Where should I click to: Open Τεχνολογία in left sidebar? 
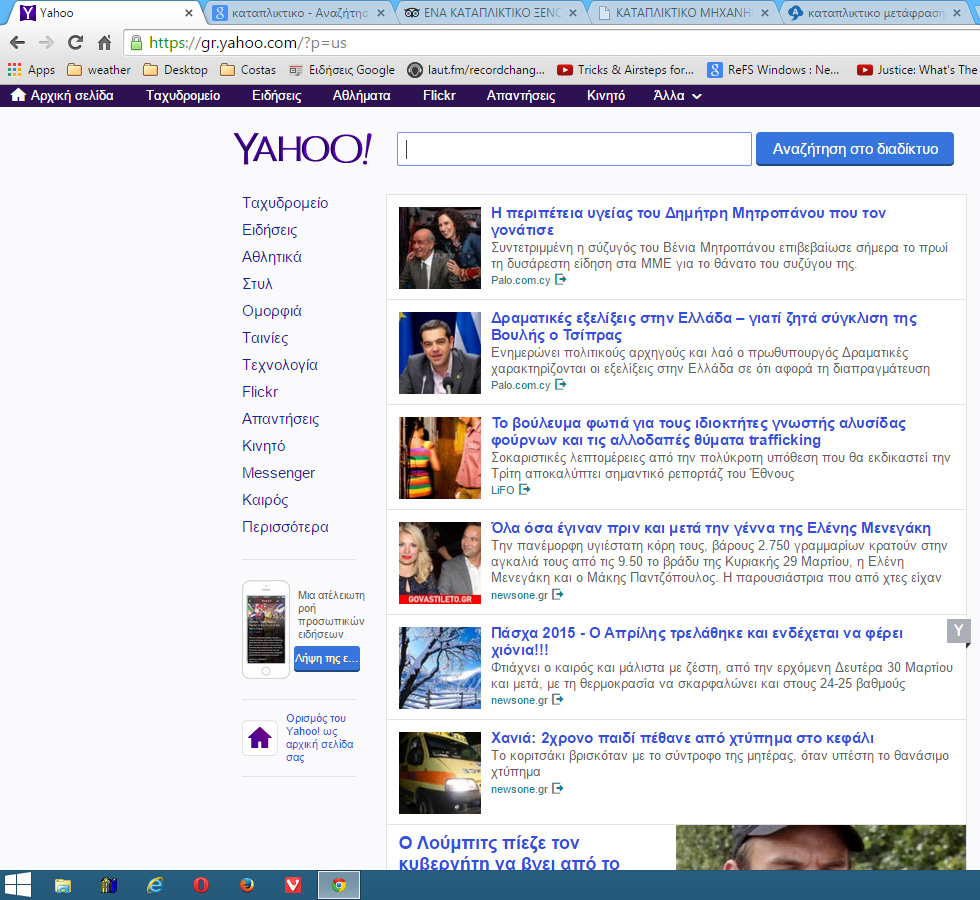(x=279, y=364)
